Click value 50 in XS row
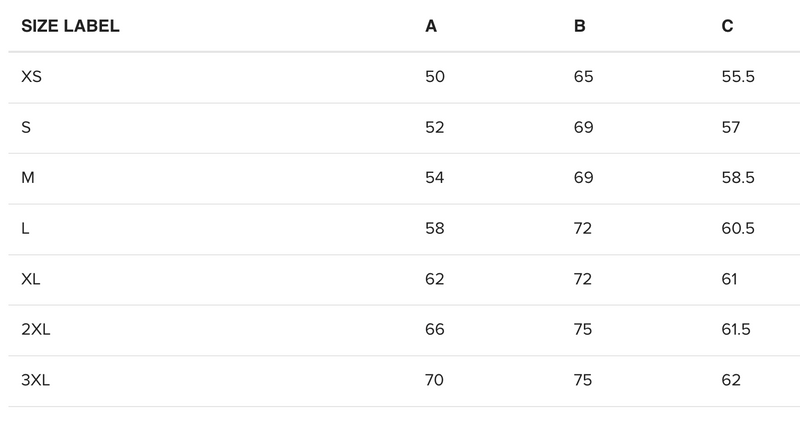800x424 pixels. click(x=435, y=77)
